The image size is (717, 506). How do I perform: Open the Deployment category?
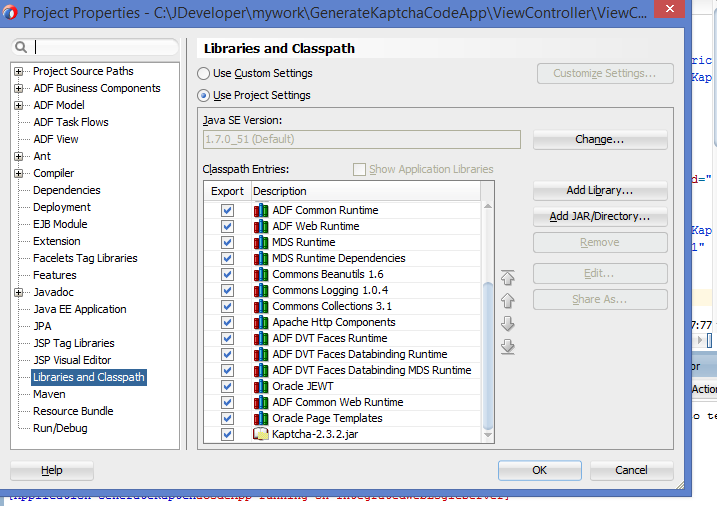tap(62, 207)
